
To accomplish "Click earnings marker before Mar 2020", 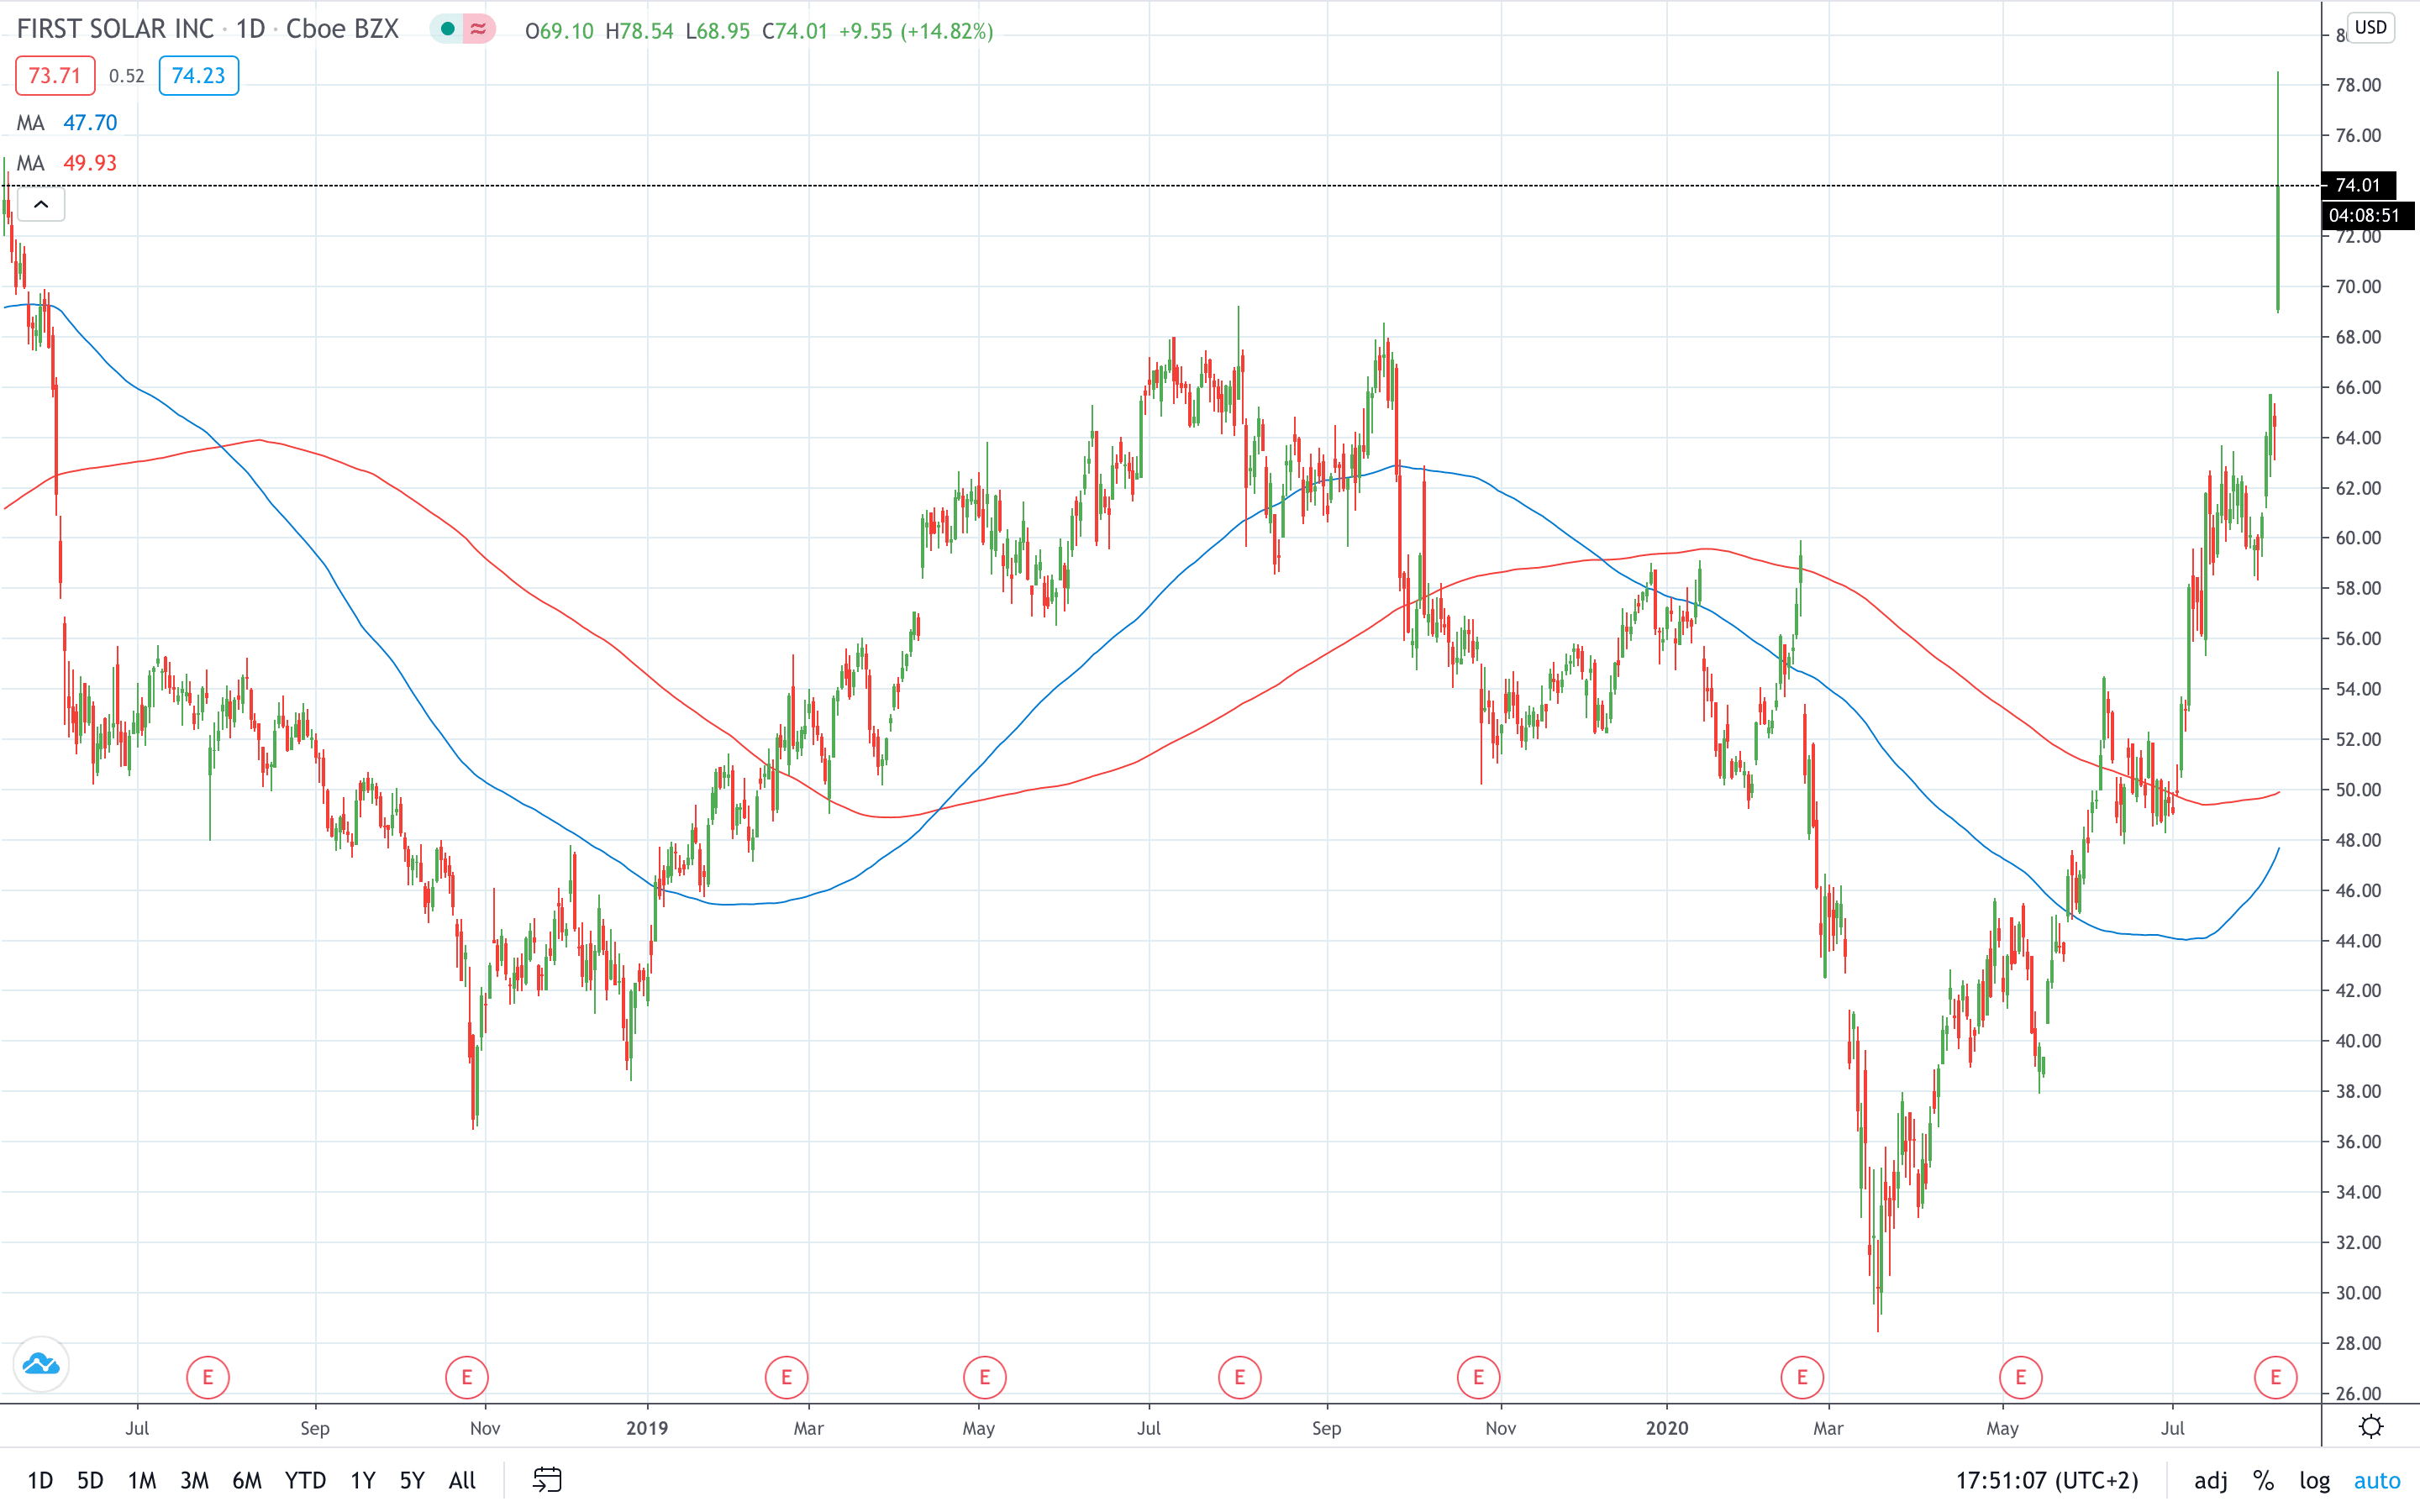I will [1802, 1377].
